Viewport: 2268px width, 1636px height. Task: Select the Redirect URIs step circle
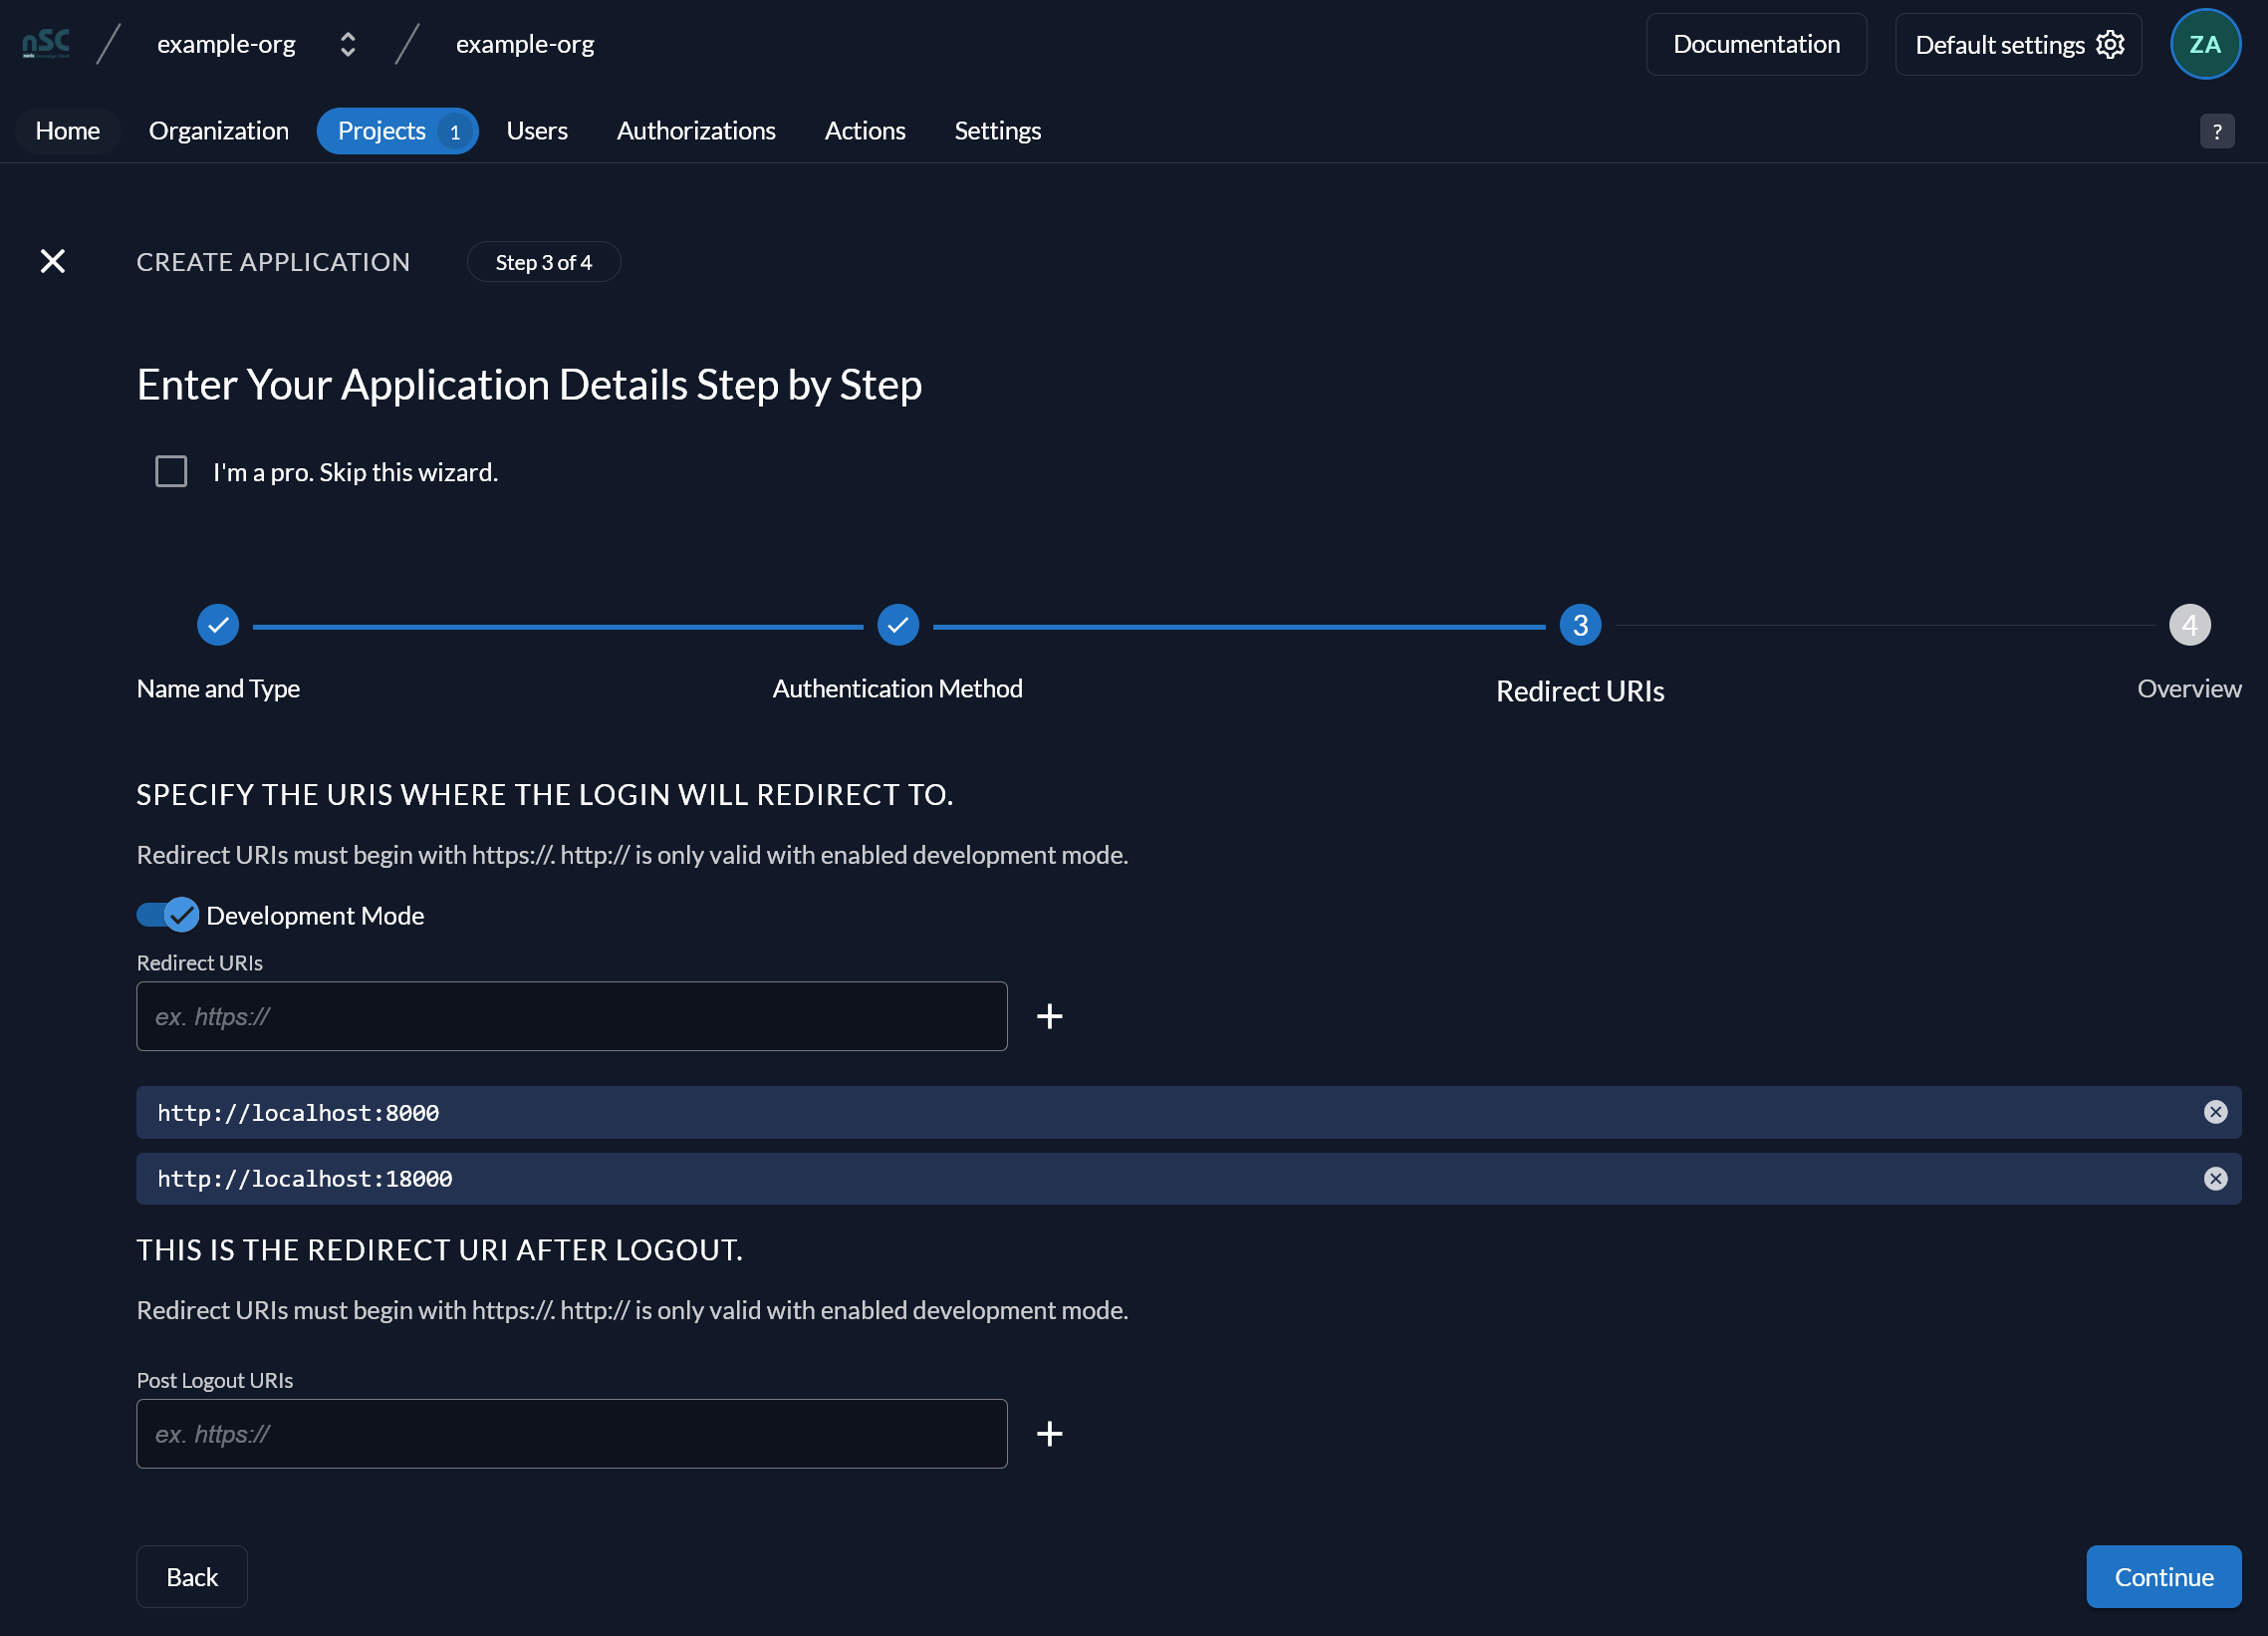click(x=1580, y=625)
